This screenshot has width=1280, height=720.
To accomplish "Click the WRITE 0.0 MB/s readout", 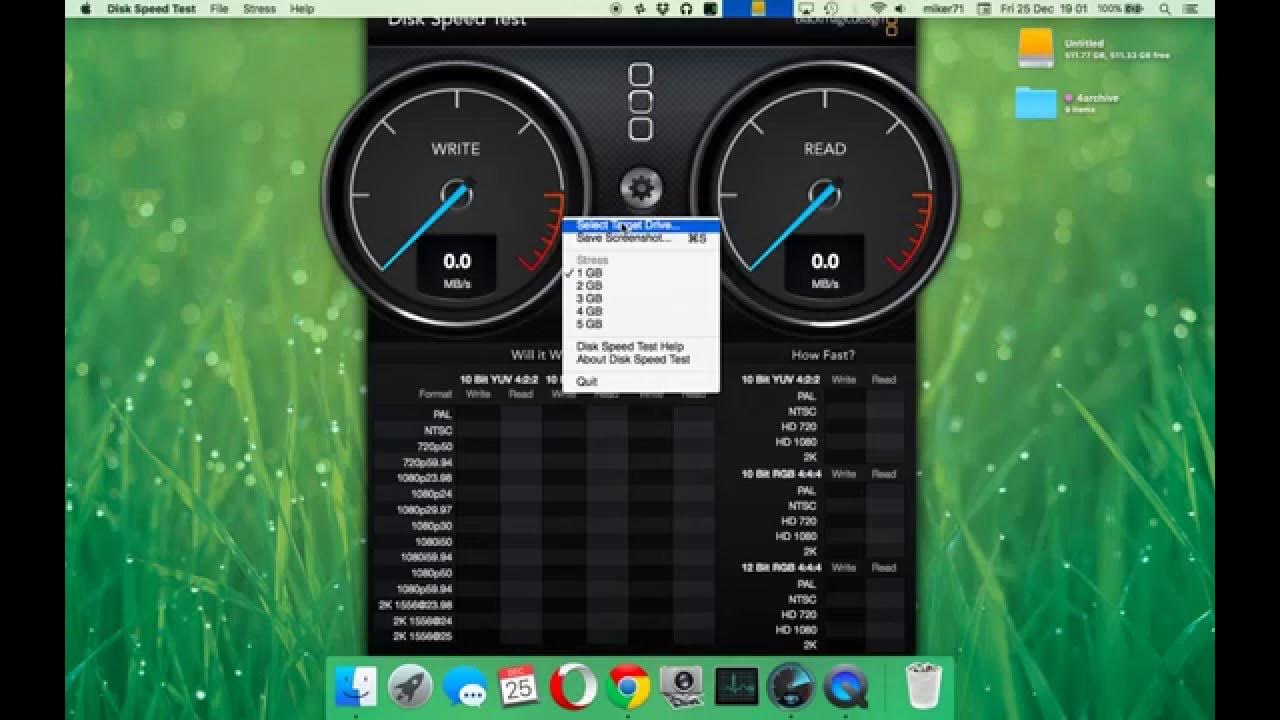I will click(457, 267).
